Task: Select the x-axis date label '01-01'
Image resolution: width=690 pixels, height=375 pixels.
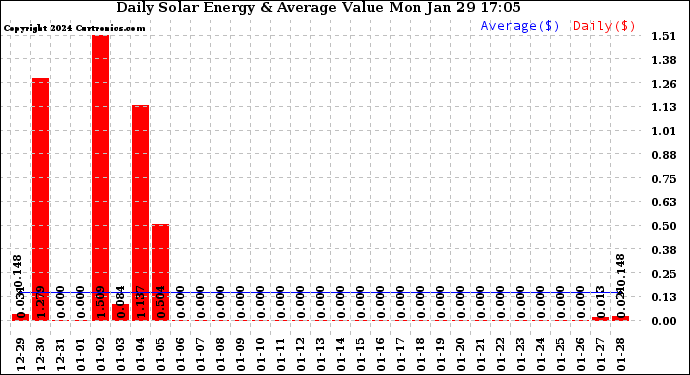Action: click(x=81, y=354)
